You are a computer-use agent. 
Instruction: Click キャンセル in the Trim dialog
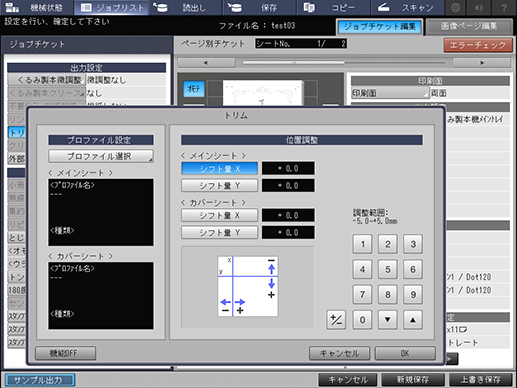(x=339, y=353)
